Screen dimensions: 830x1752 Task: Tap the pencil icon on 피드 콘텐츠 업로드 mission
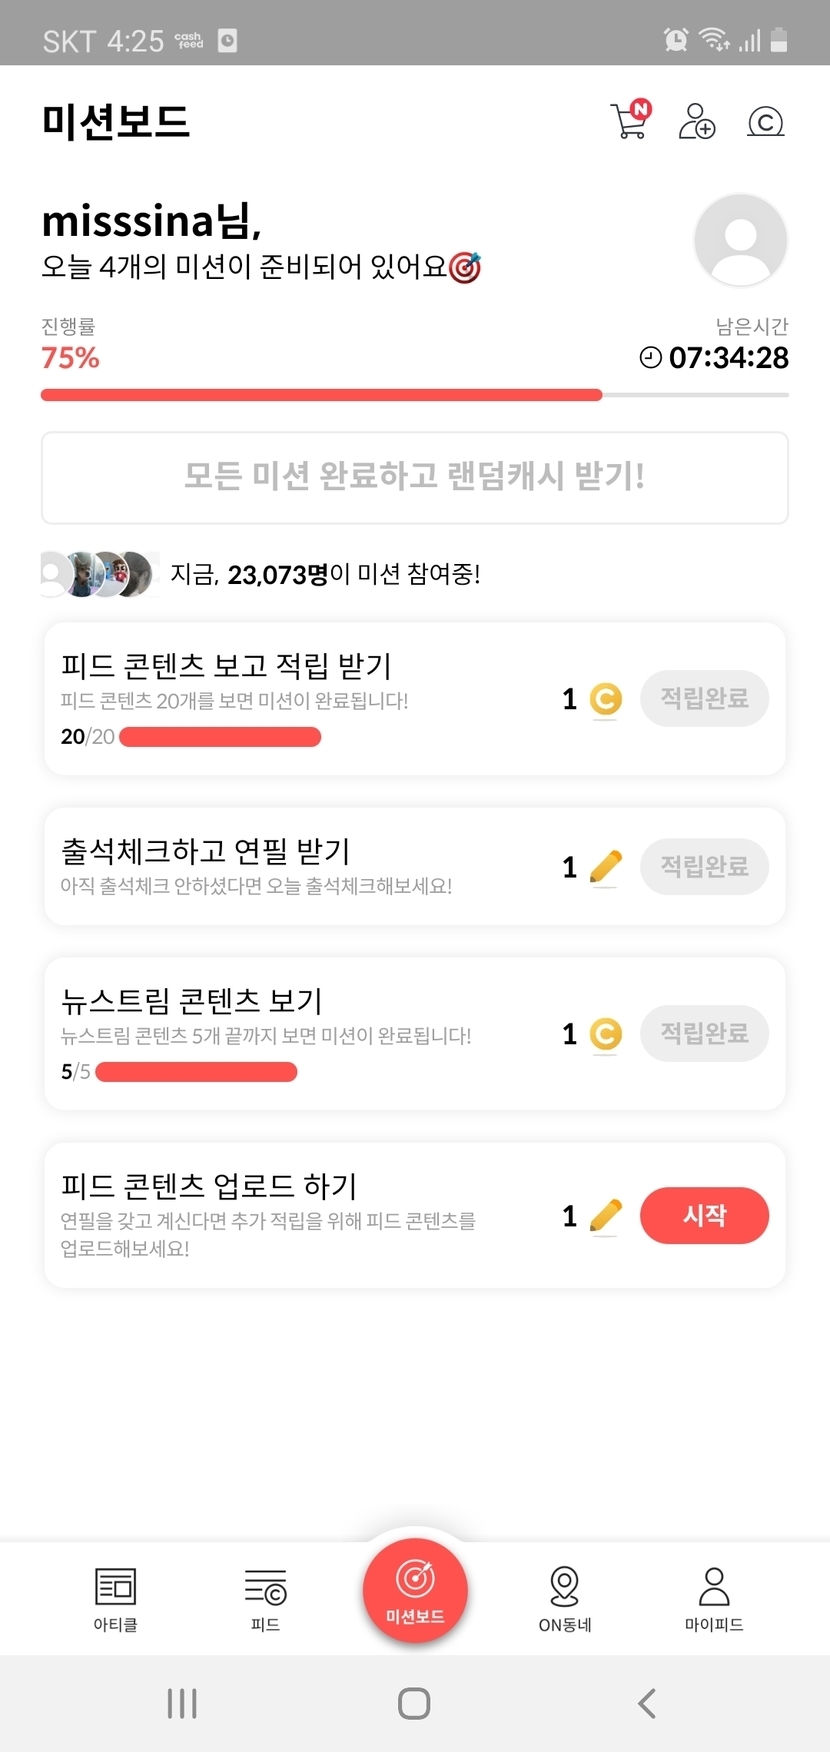coord(605,1216)
